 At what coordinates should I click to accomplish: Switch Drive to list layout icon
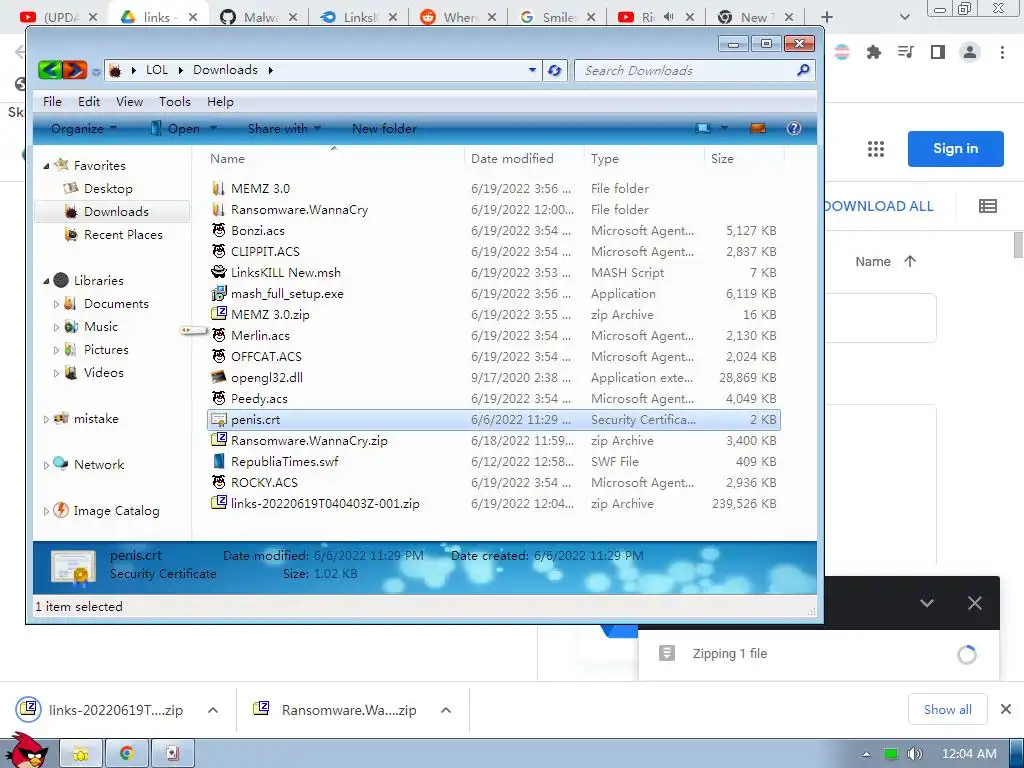tap(987, 206)
